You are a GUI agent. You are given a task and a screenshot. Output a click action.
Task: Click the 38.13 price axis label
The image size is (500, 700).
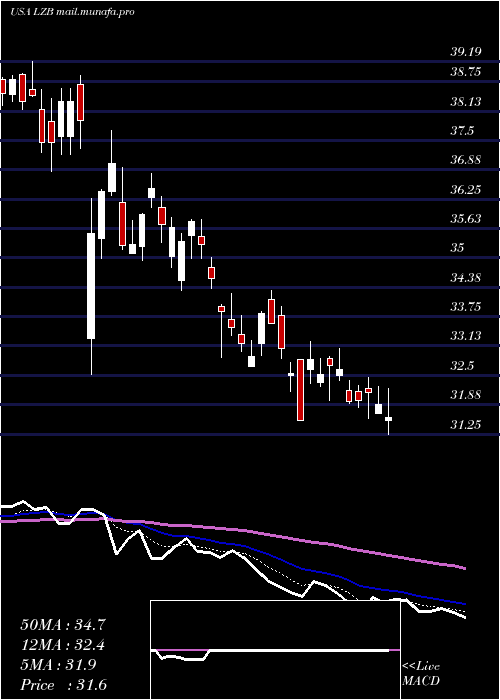tap(466, 102)
